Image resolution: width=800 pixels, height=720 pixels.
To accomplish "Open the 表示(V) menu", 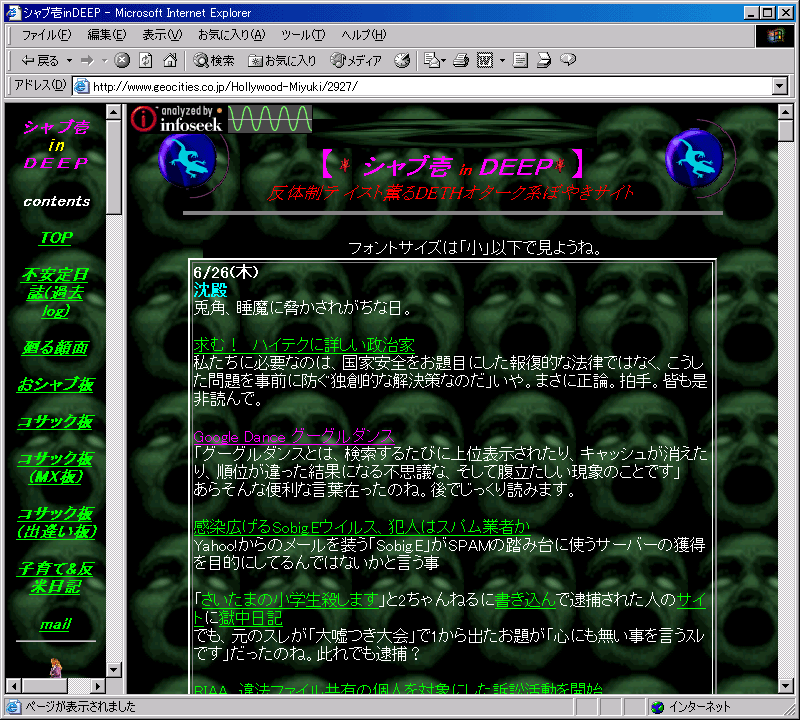I will point(162,35).
